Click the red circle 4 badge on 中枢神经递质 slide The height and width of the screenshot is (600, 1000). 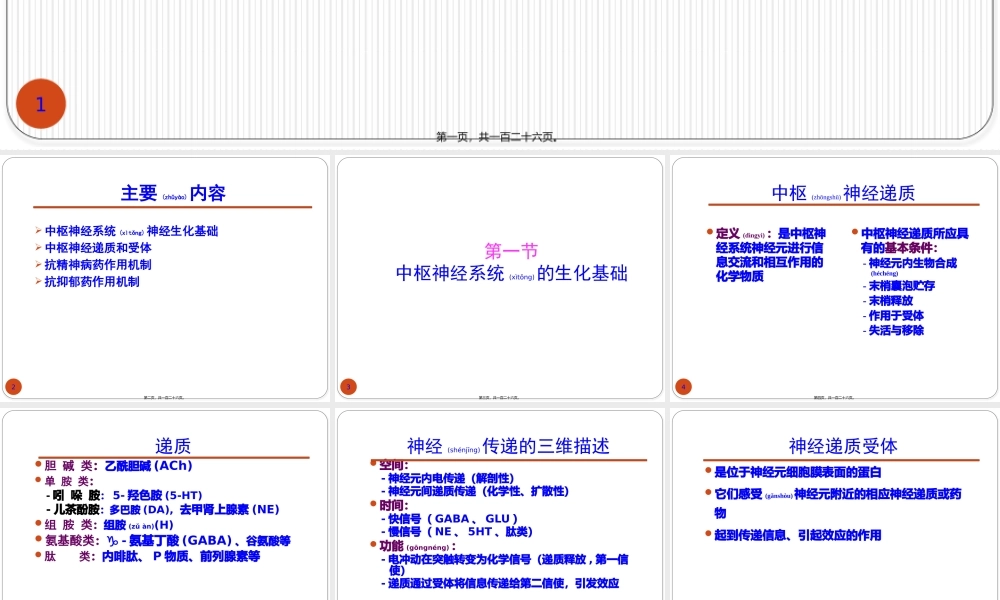coord(684,385)
